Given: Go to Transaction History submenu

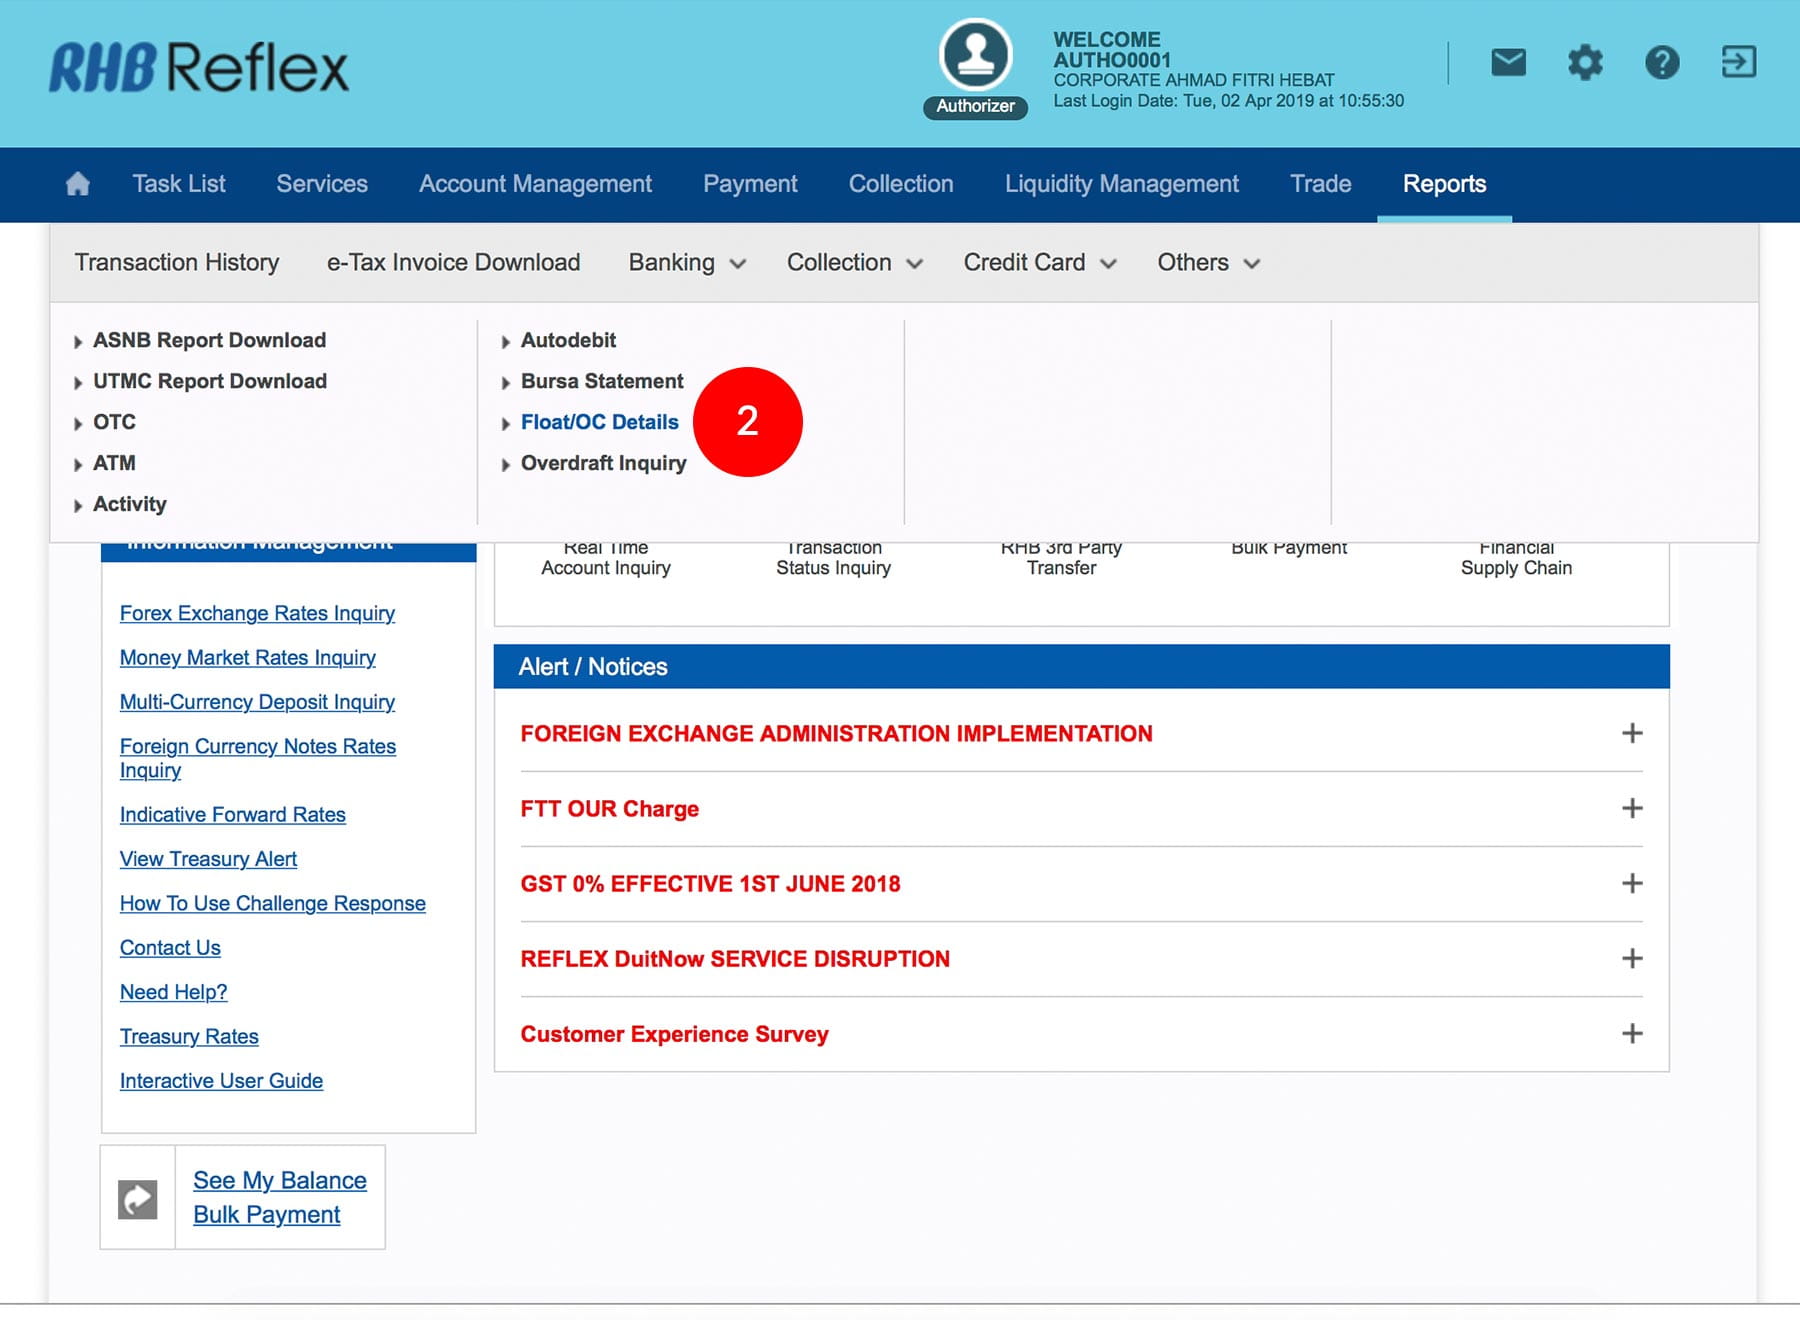Looking at the screenshot, I should [177, 263].
